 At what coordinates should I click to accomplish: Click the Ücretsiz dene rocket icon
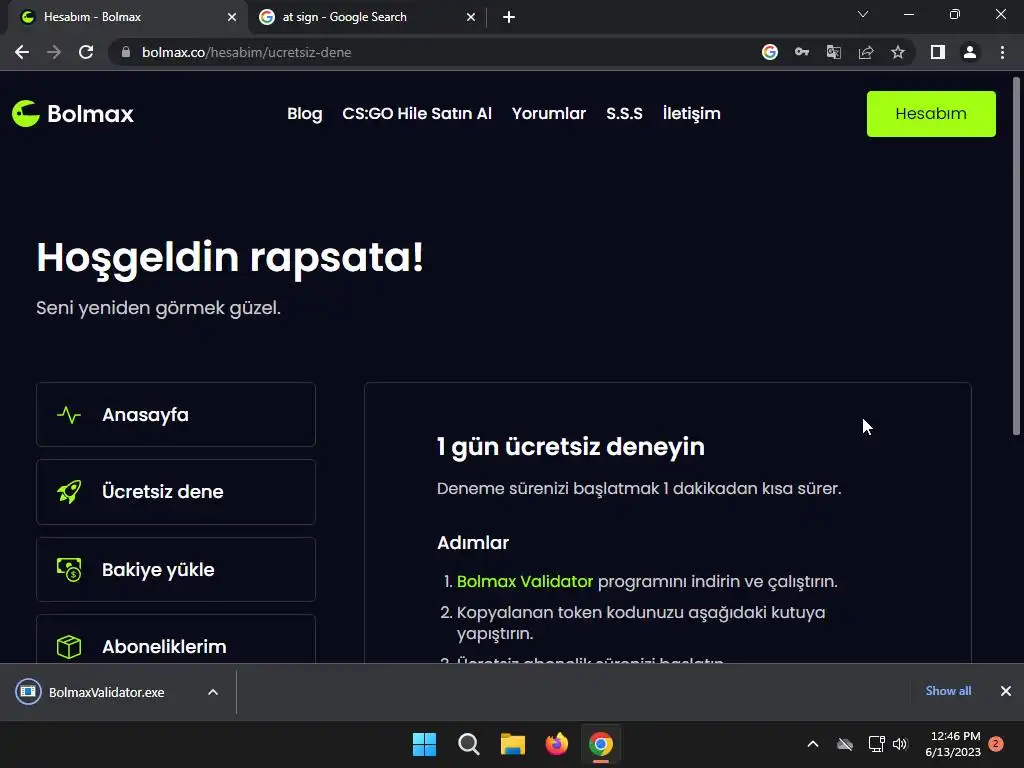click(x=69, y=492)
